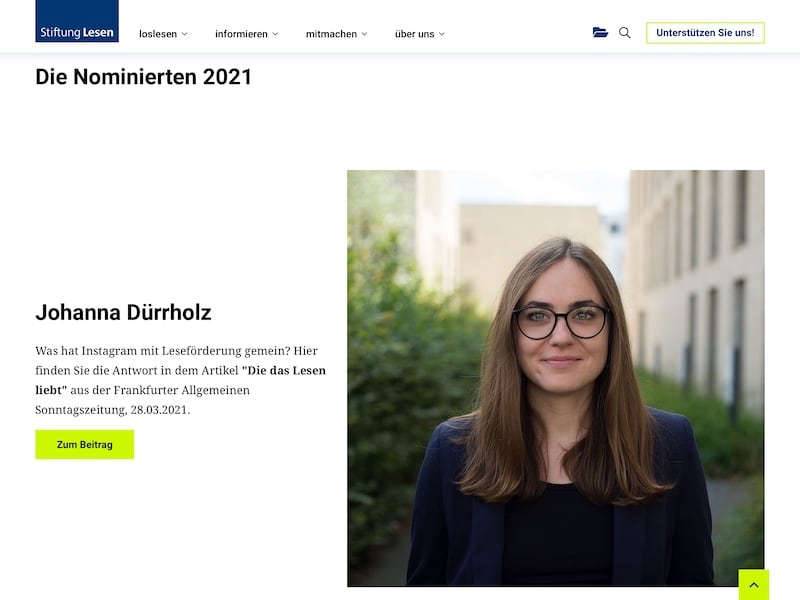Click the Johanna Dürrholz heading
Screen dimensions: 800x600
(123, 312)
